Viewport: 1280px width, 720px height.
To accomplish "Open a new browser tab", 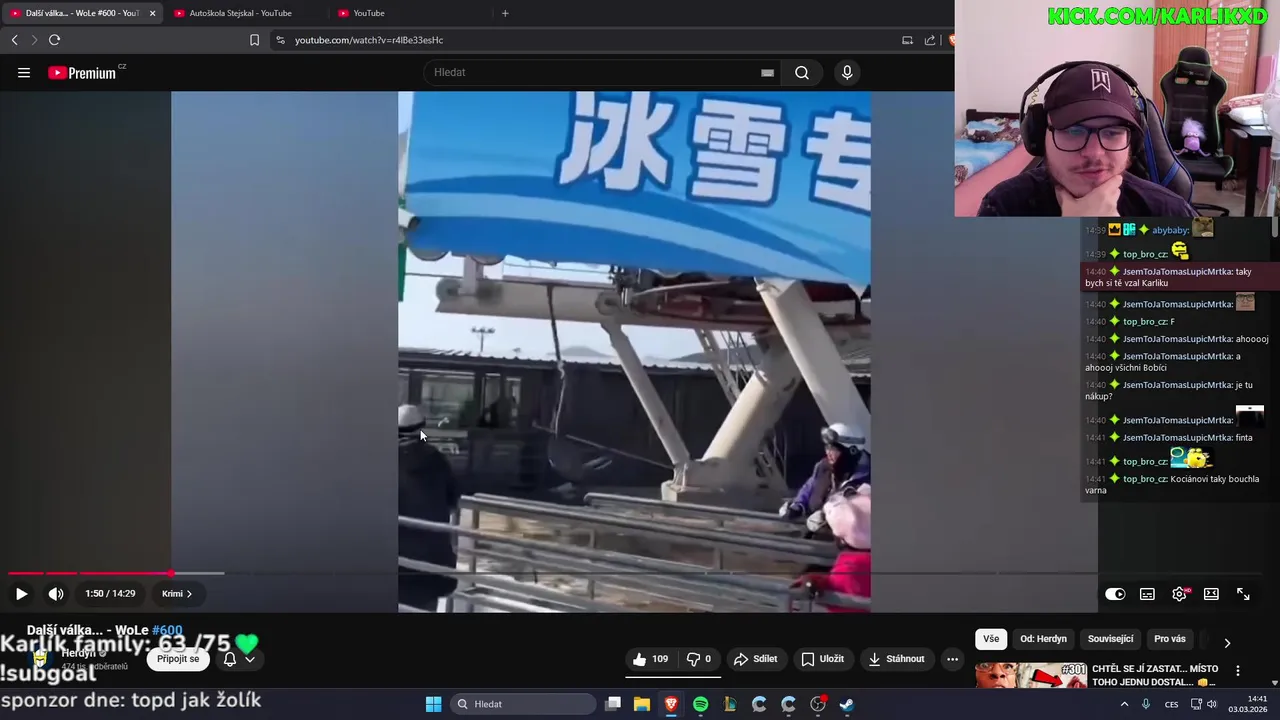I will pyautogui.click(x=505, y=13).
